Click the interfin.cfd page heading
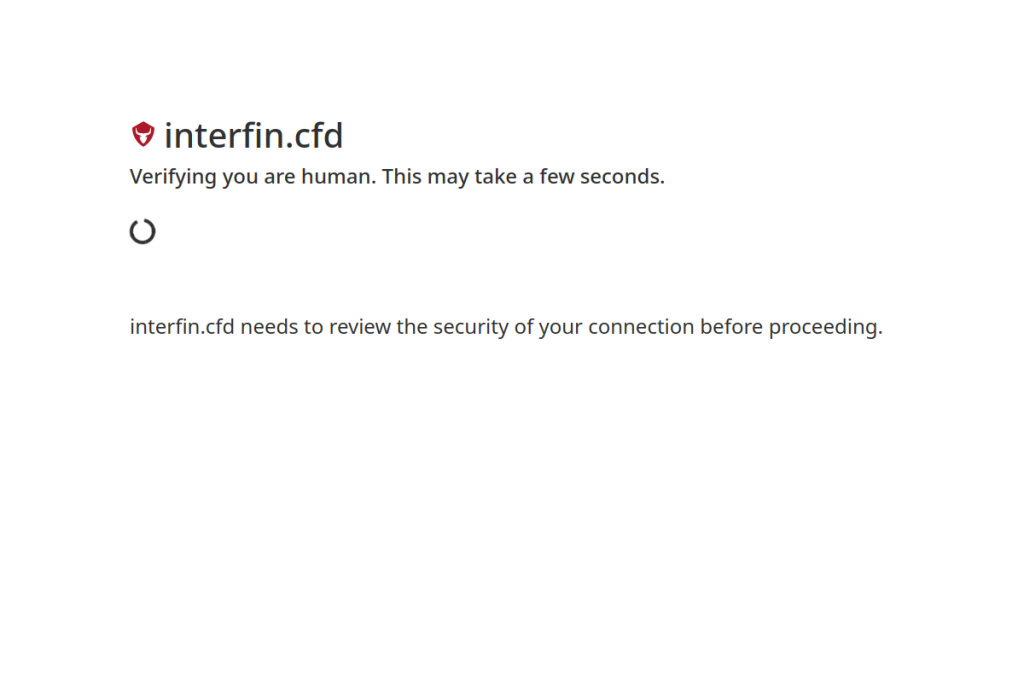This screenshot has width=1024, height=683. pos(254,135)
